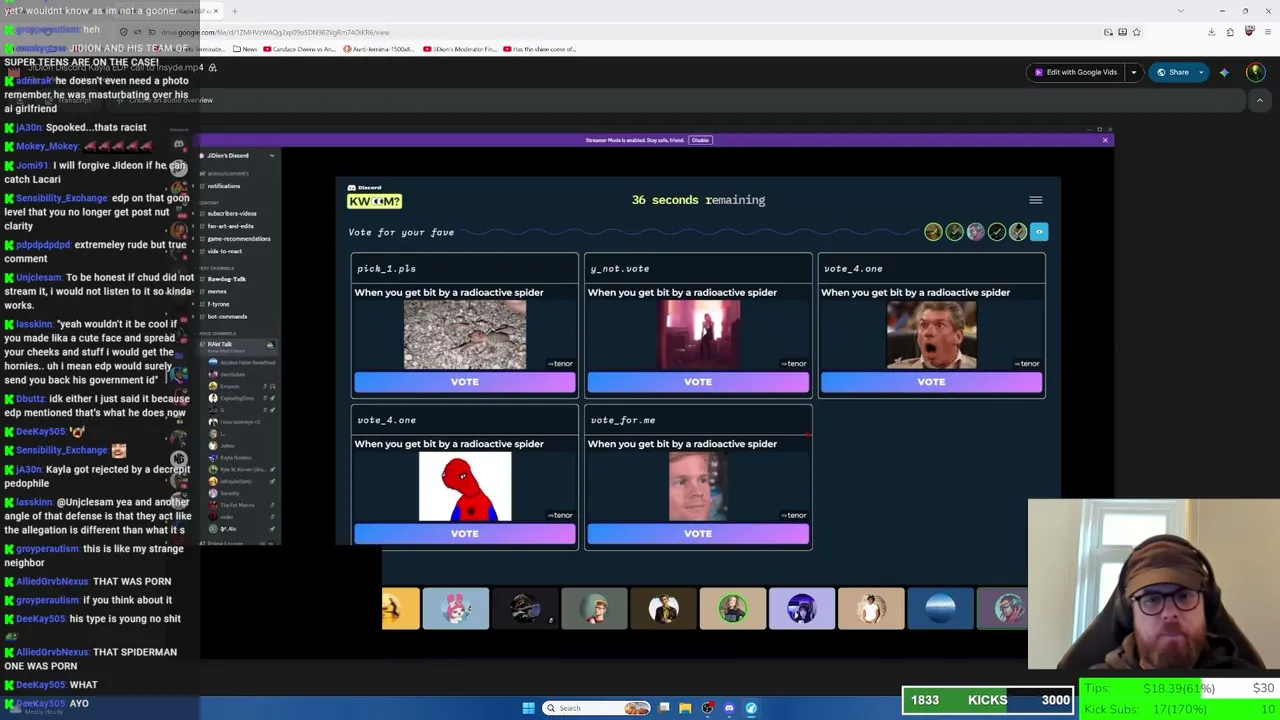Image resolution: width=1280 pixels, height=720 pixels.
Task: Click the green-ringed participant avatar tile
Action: click(733, 609)
